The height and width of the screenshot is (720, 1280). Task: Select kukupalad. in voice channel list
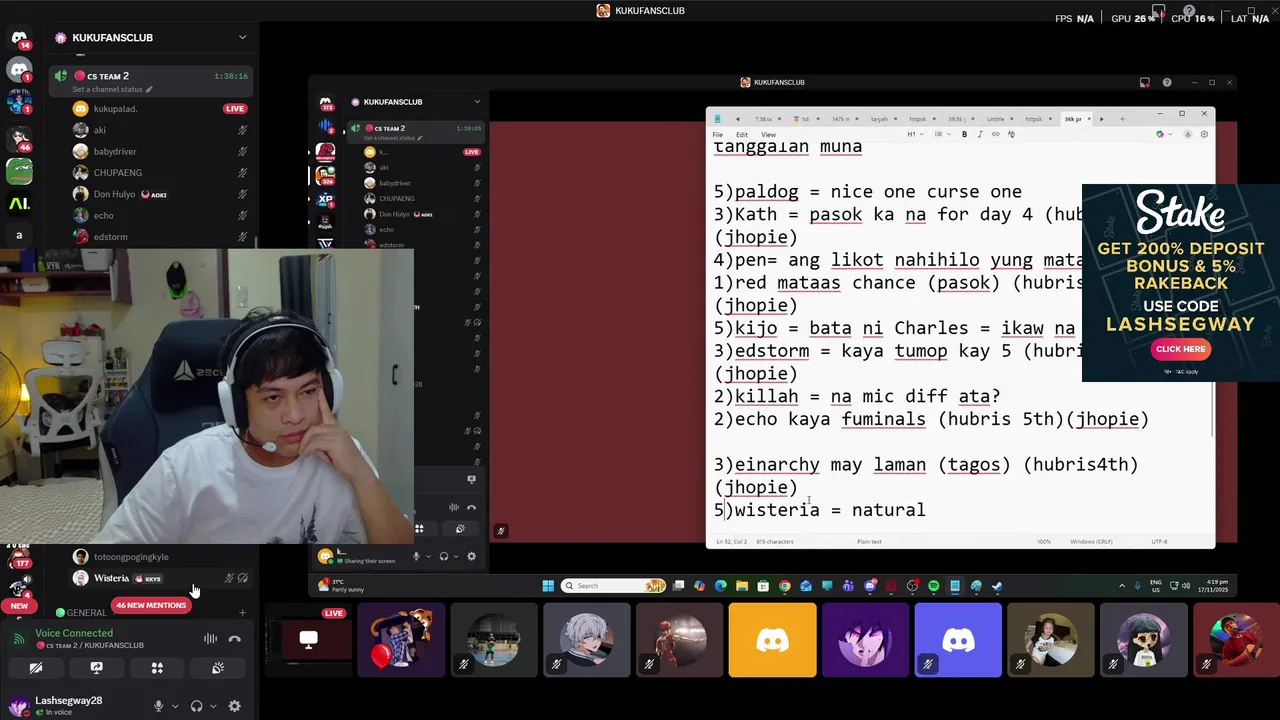[151, 108]
